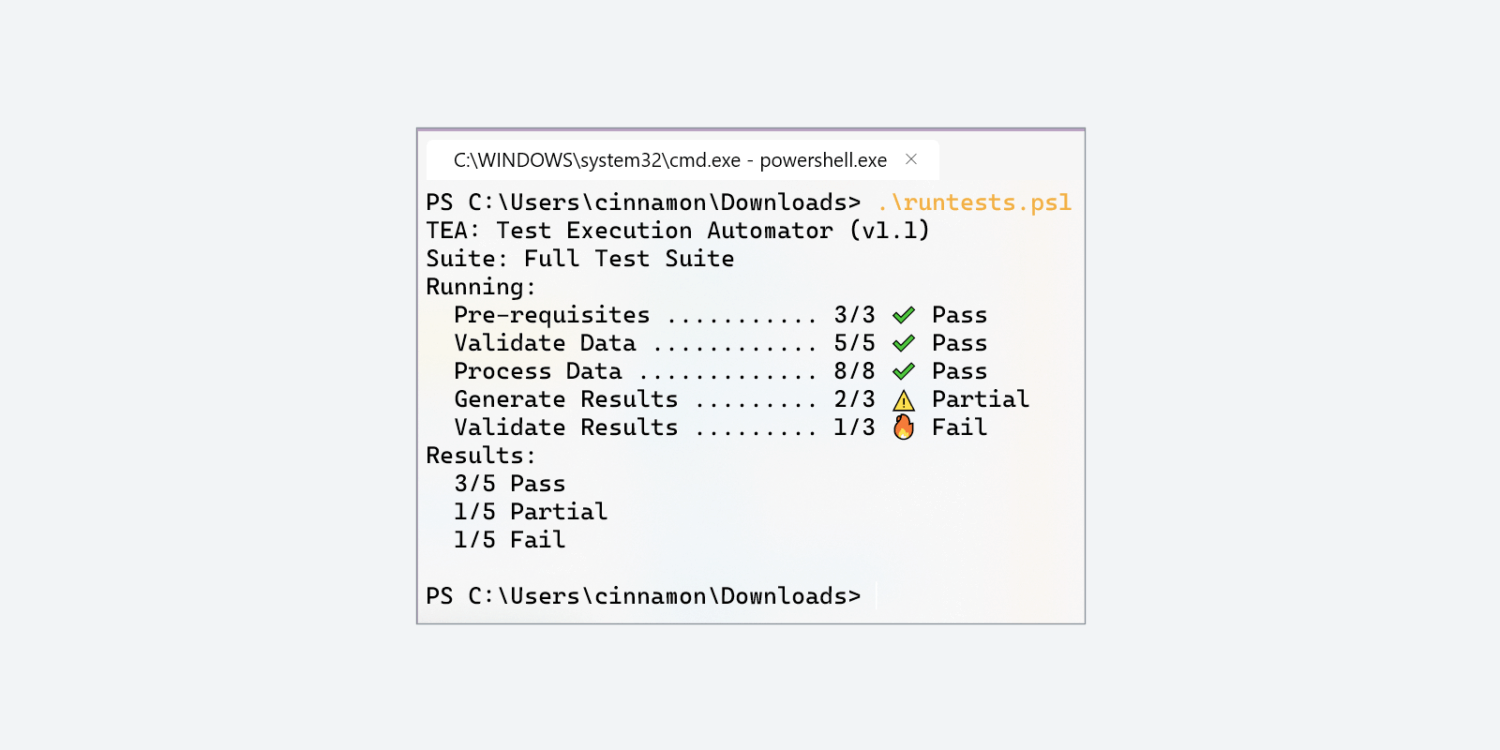Click the Pre-requisites test name

552,315
